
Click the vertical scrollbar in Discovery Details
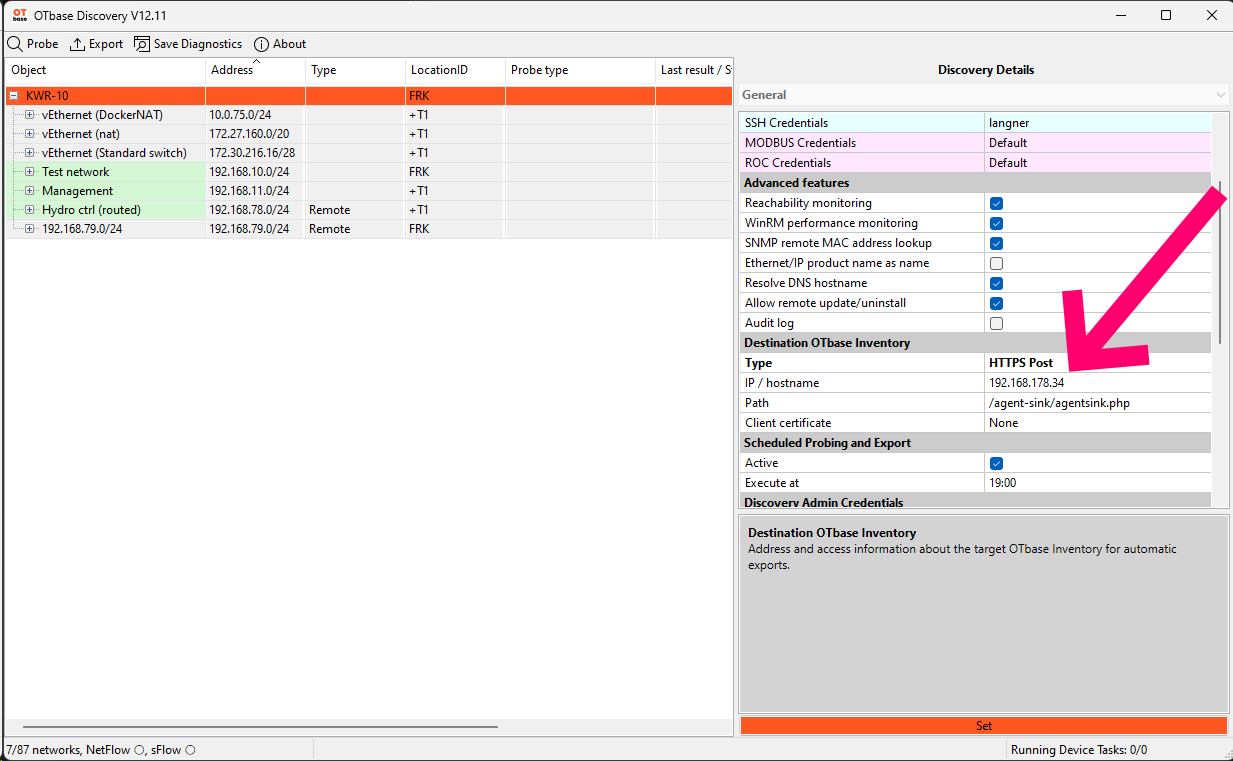click(1220, 260)
